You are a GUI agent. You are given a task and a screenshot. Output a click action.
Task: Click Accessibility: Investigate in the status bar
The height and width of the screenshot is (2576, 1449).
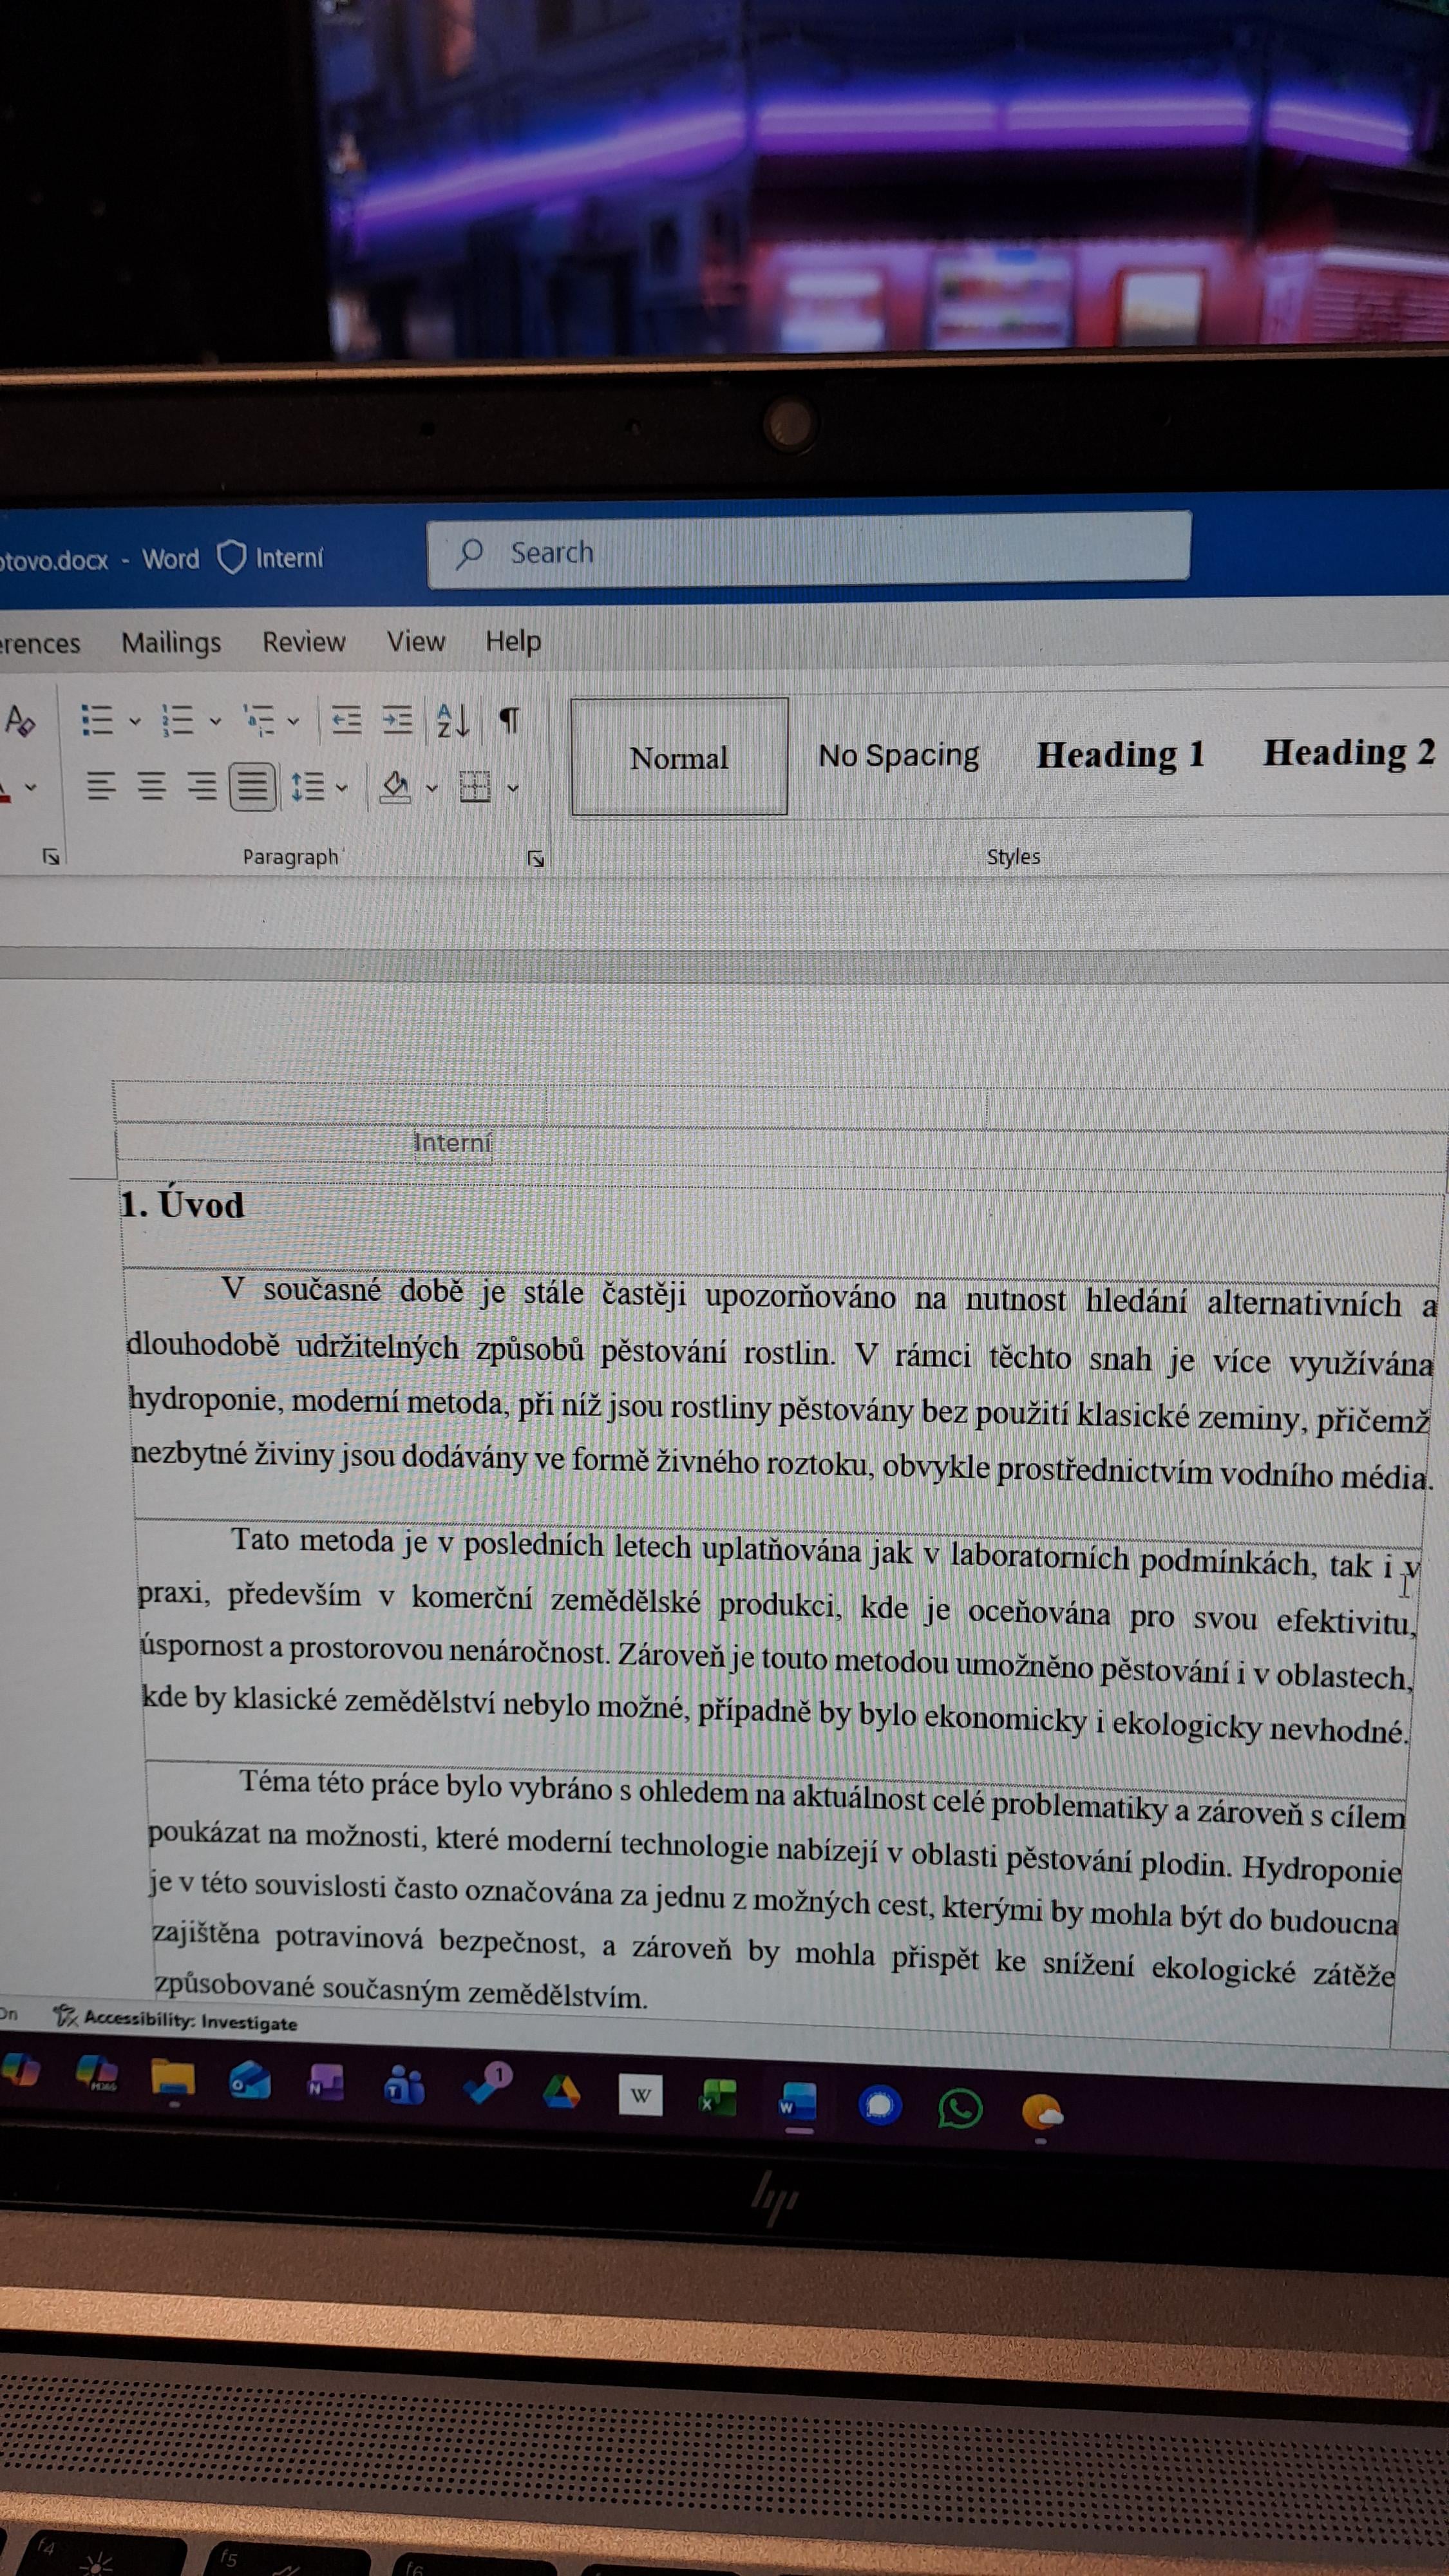tap(190, 2022)
